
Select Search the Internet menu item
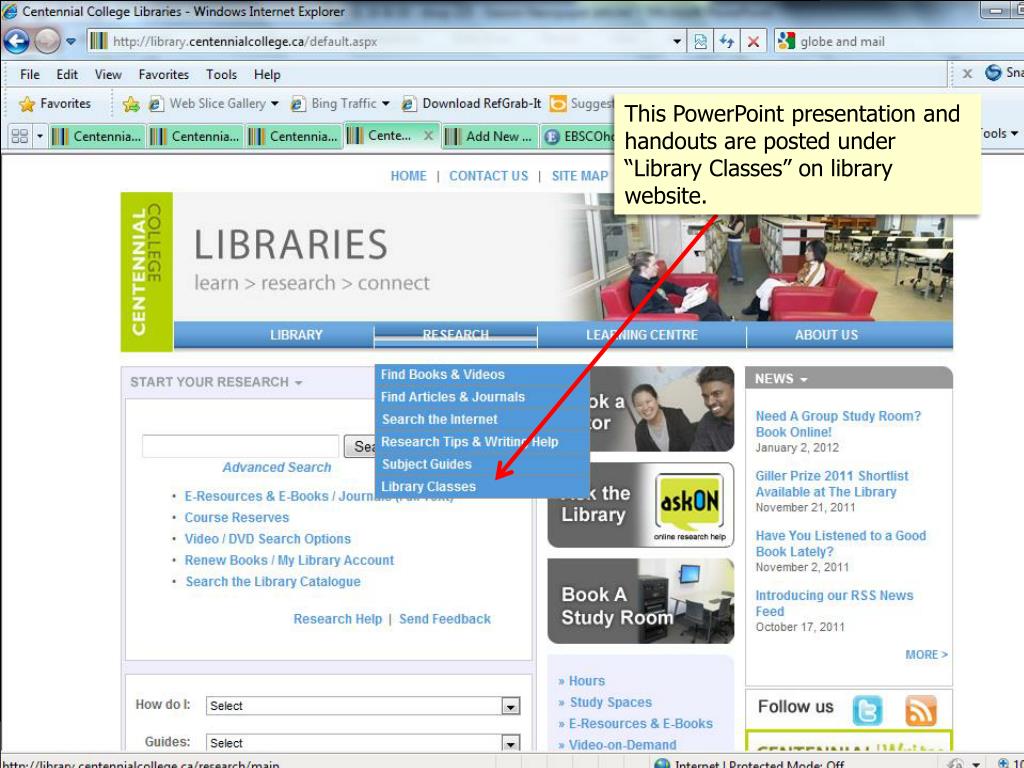pos(482,419)
